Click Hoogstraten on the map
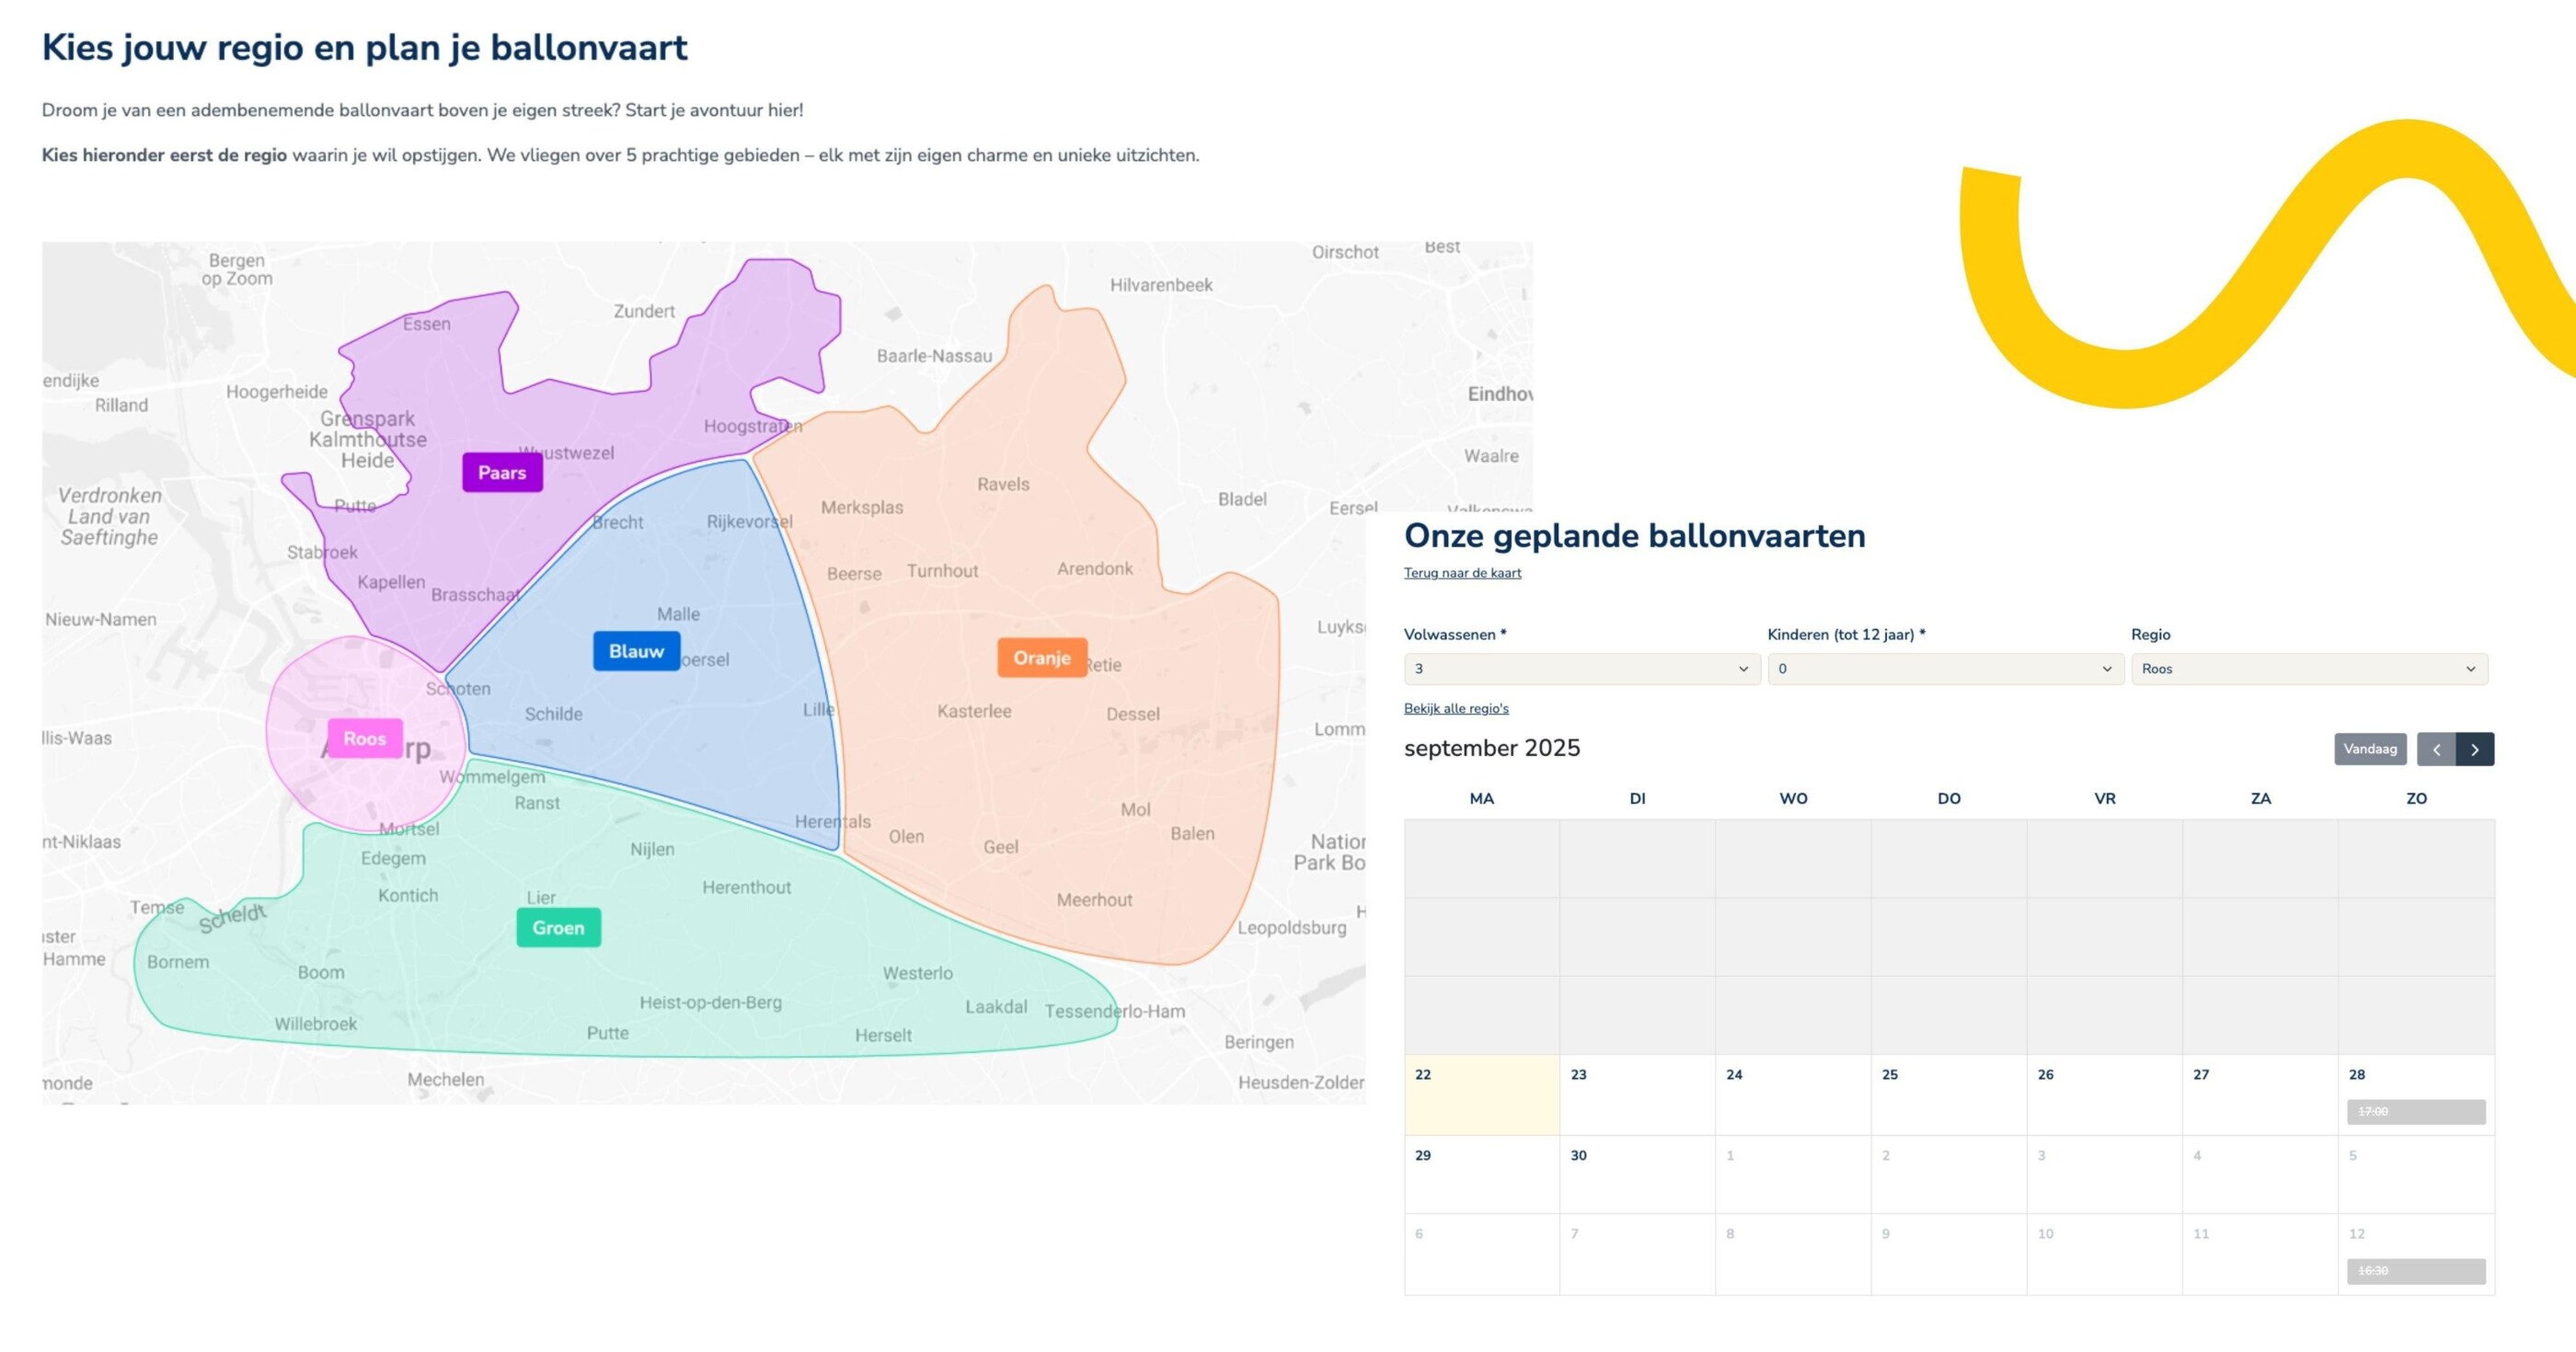Image resolution: width=2576 pixels, height=1352 pixels. coord(752,426)
